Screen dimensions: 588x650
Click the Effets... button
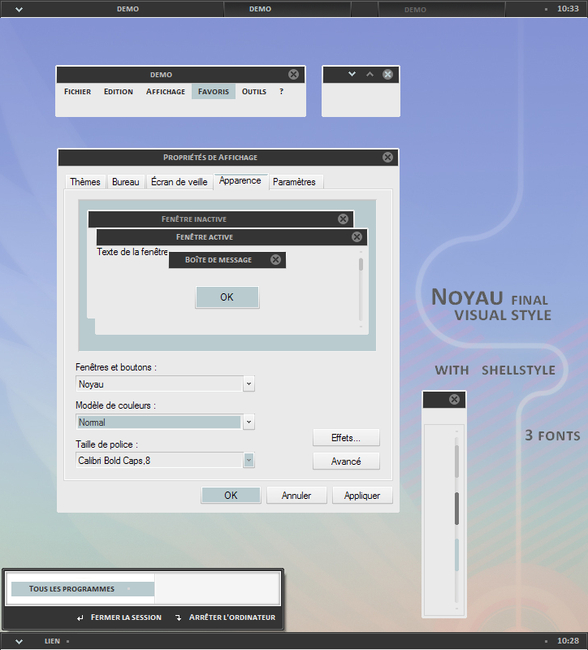point(346,438)
